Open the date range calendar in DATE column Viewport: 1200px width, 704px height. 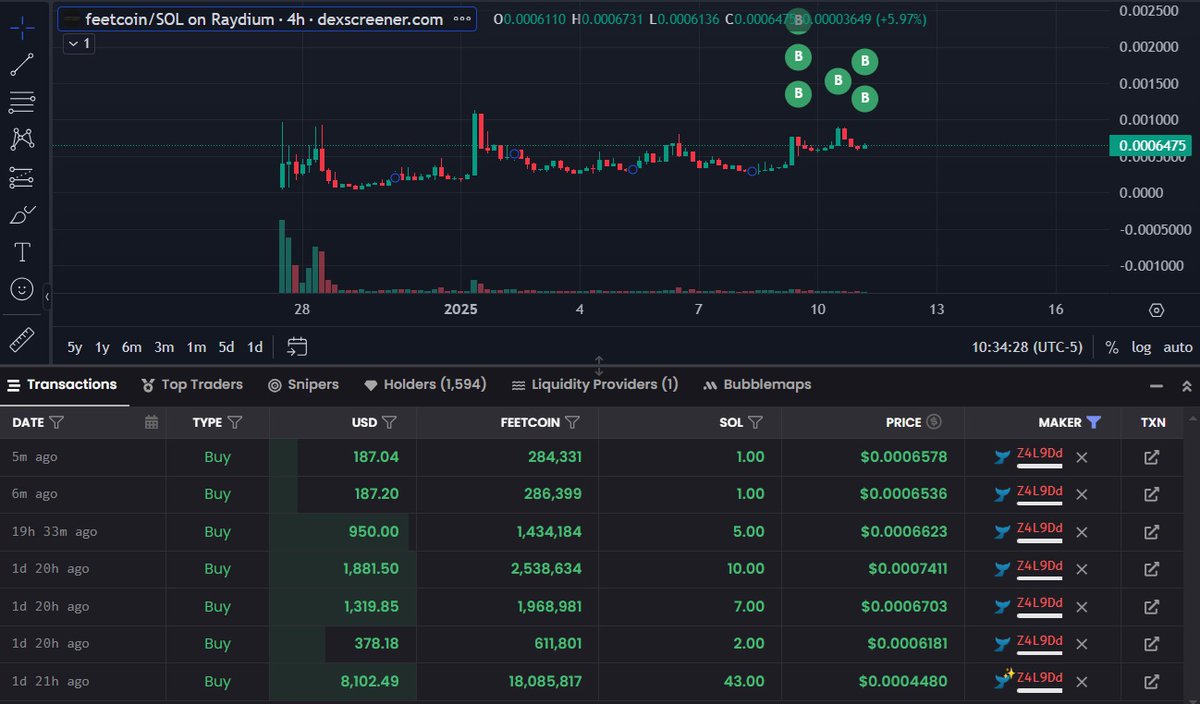151,422
